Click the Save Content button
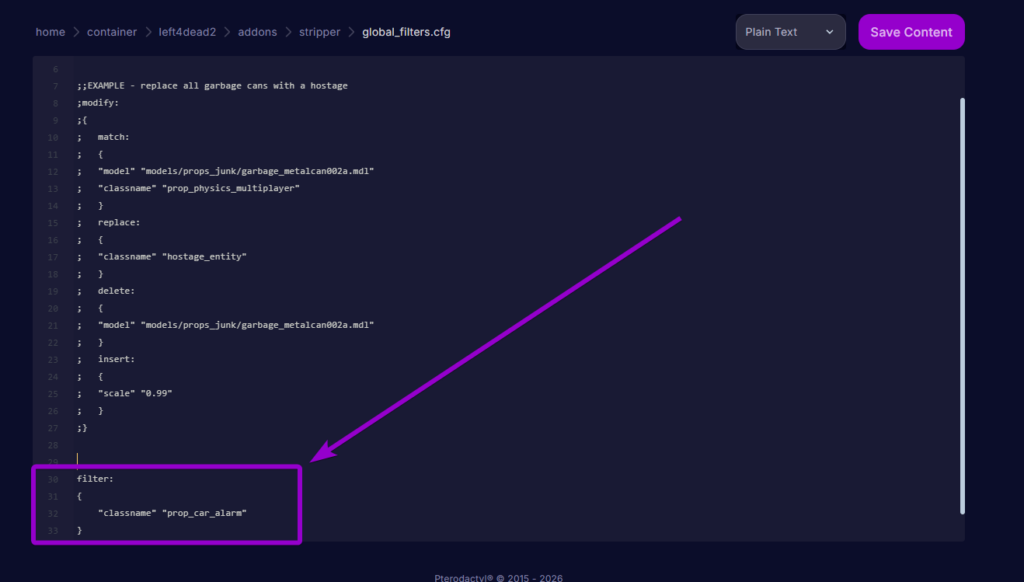This screenshot has width=1024, height=582. coord(910,31)
